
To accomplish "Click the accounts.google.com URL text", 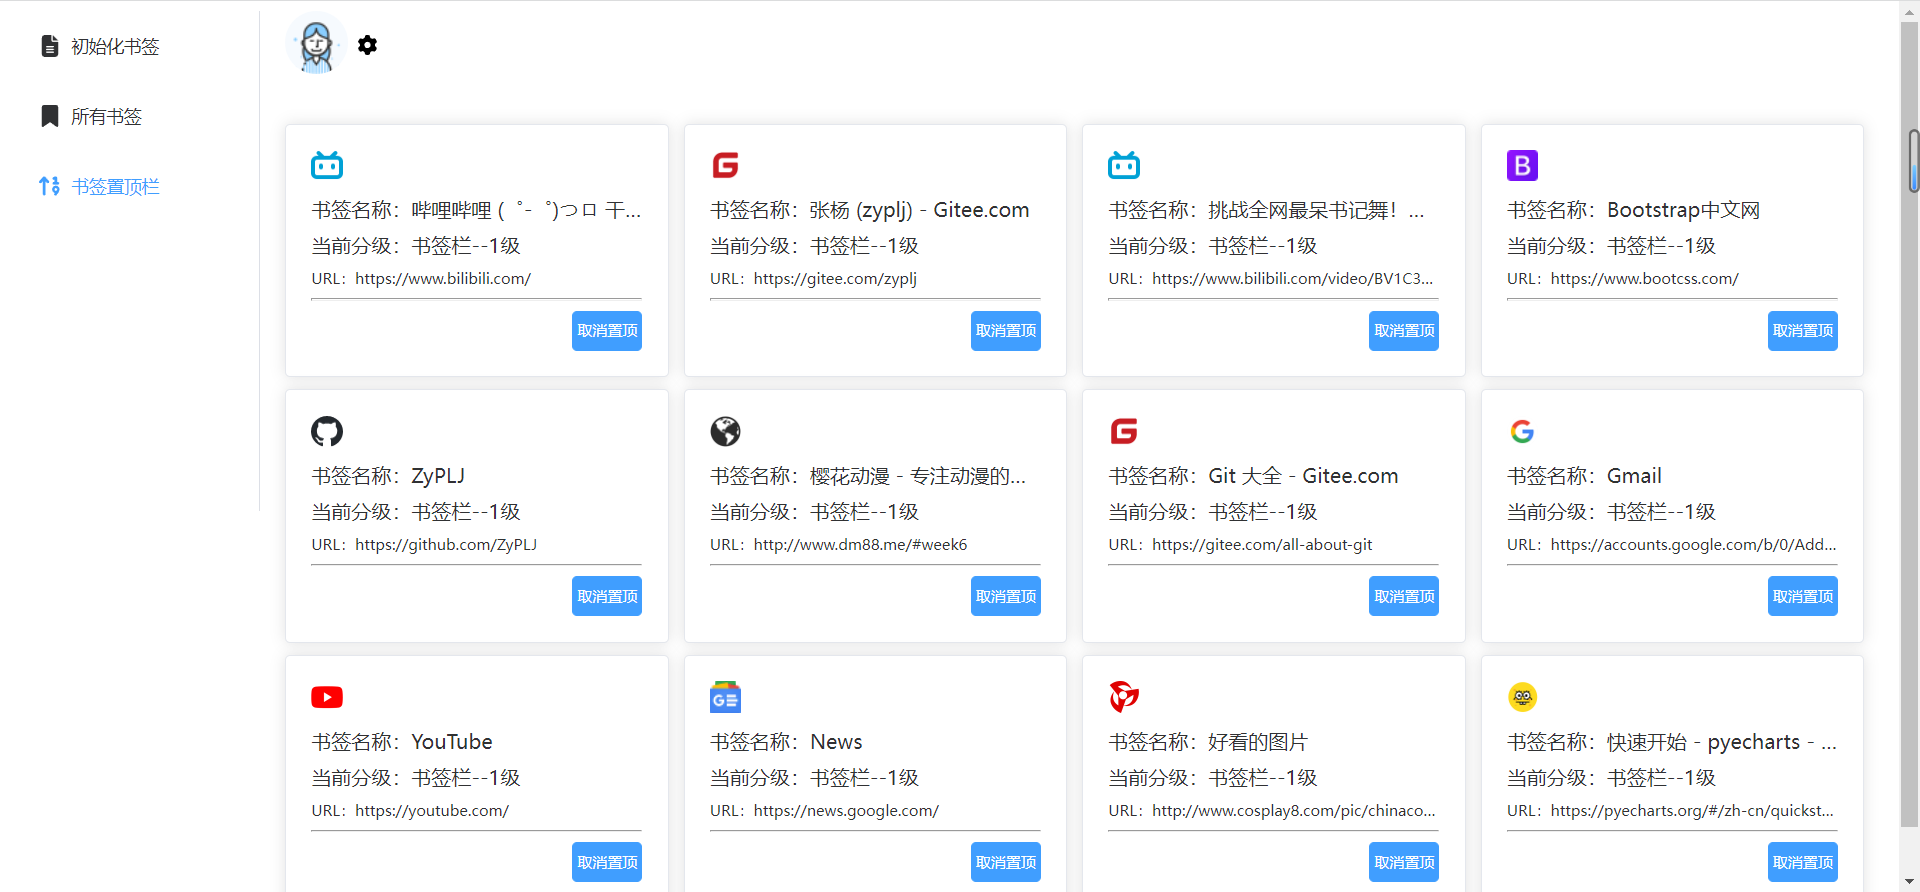I will pos(1693,545).
